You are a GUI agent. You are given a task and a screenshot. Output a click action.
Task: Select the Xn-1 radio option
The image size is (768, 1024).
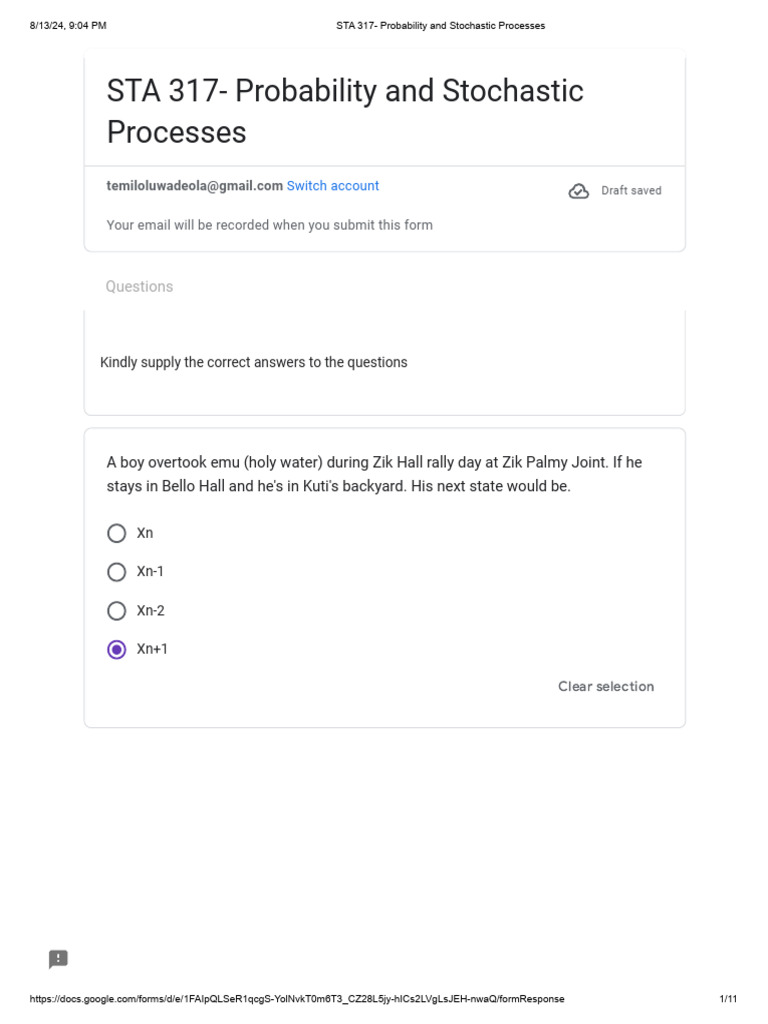click(117, 572)
